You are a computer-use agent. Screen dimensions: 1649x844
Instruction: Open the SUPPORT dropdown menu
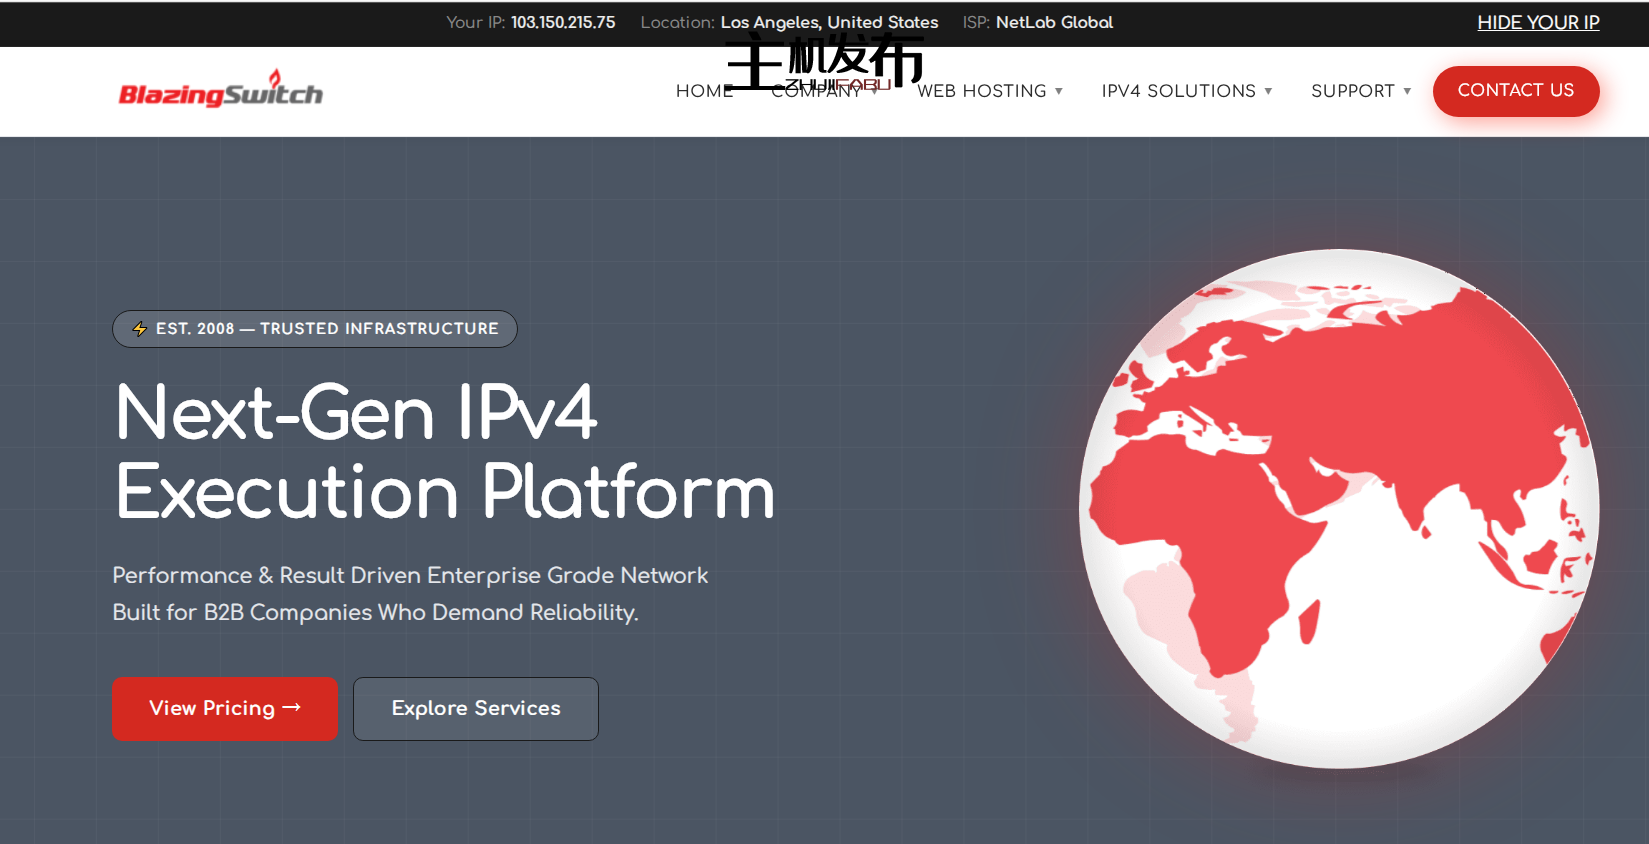(1360, 91)
